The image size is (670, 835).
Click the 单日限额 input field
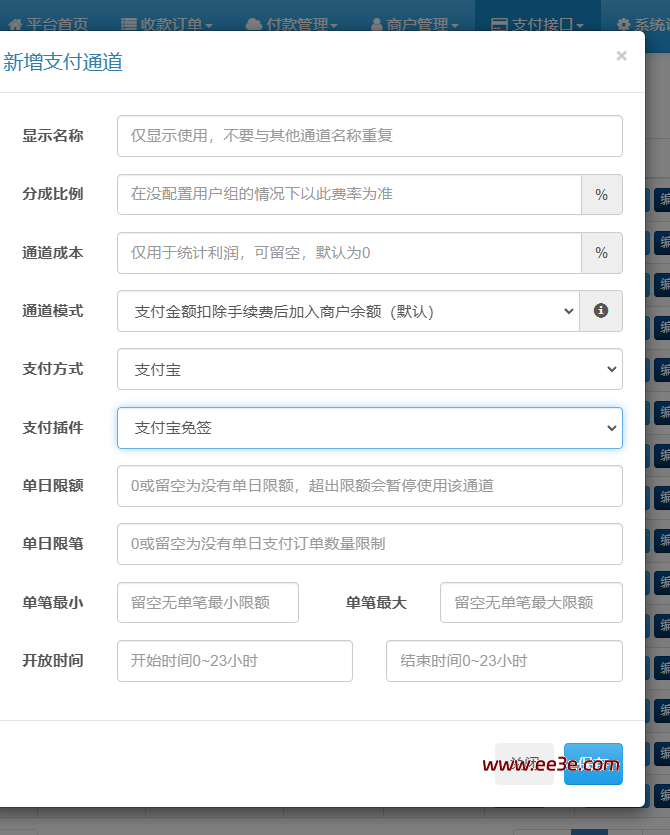pos(369,486)
